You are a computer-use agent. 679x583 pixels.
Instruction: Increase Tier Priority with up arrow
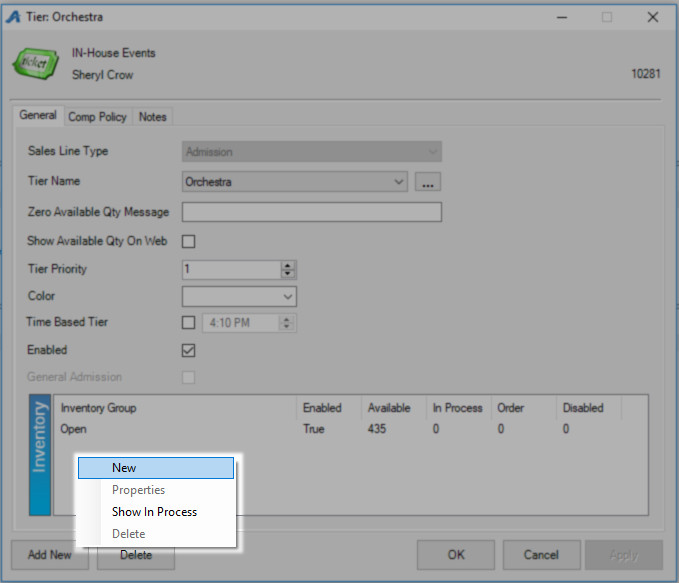tap(288, 265)
